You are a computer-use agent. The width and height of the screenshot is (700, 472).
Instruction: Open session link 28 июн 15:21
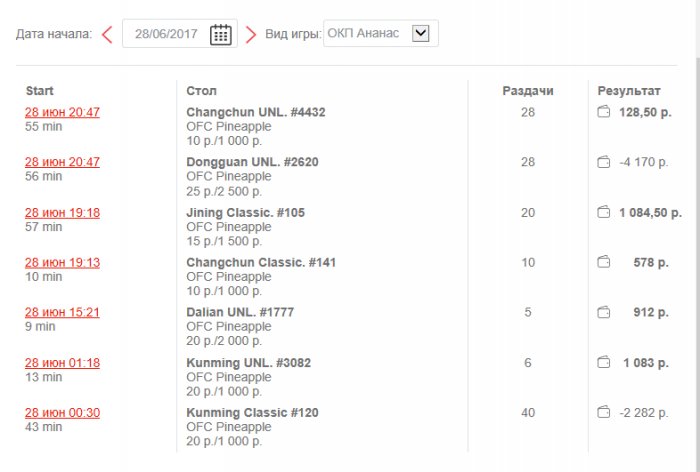pos(62,312)
